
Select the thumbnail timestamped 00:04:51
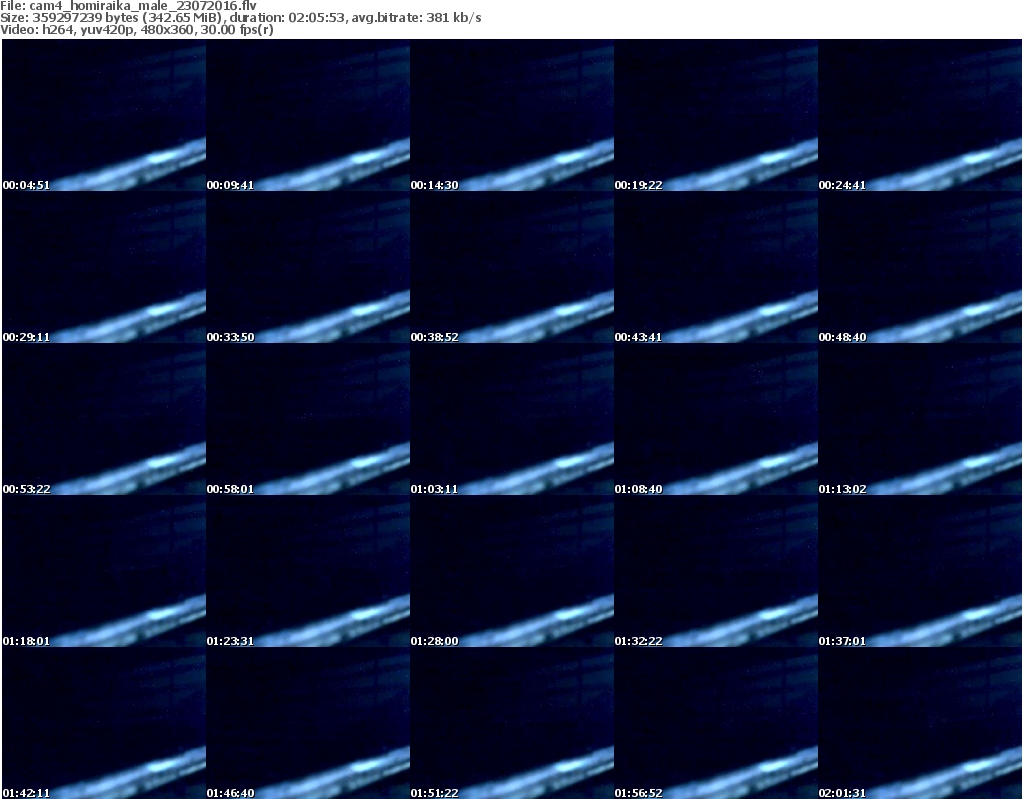point(104,115)
